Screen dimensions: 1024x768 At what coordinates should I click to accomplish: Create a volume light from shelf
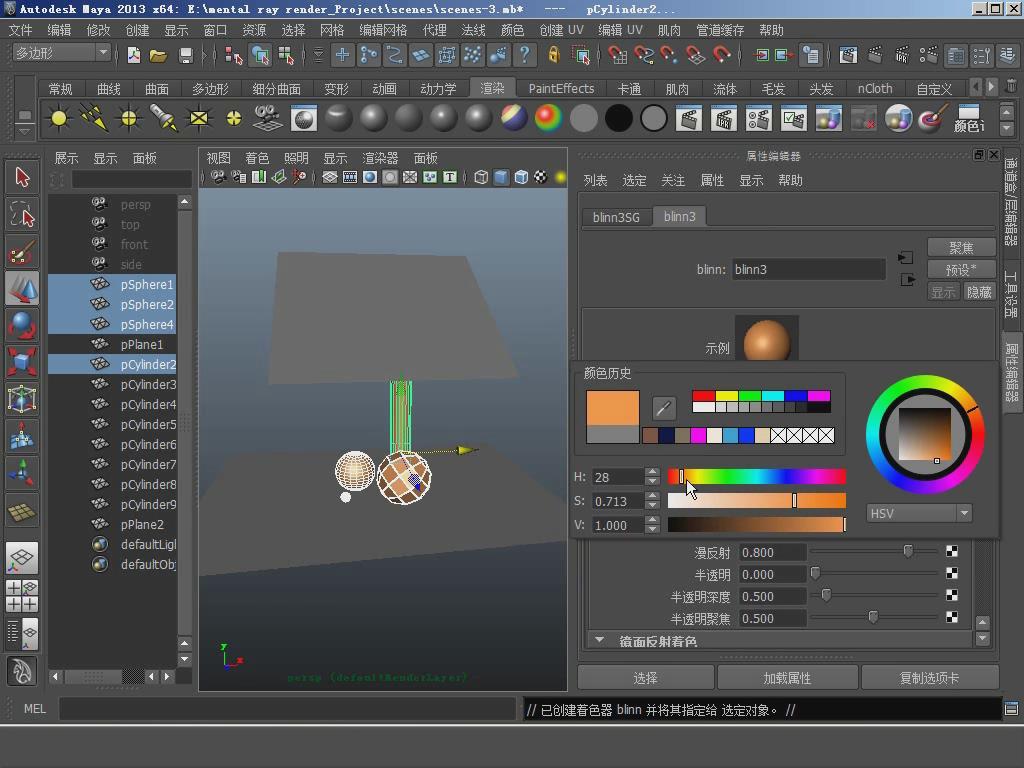click(x=233, y=118)
